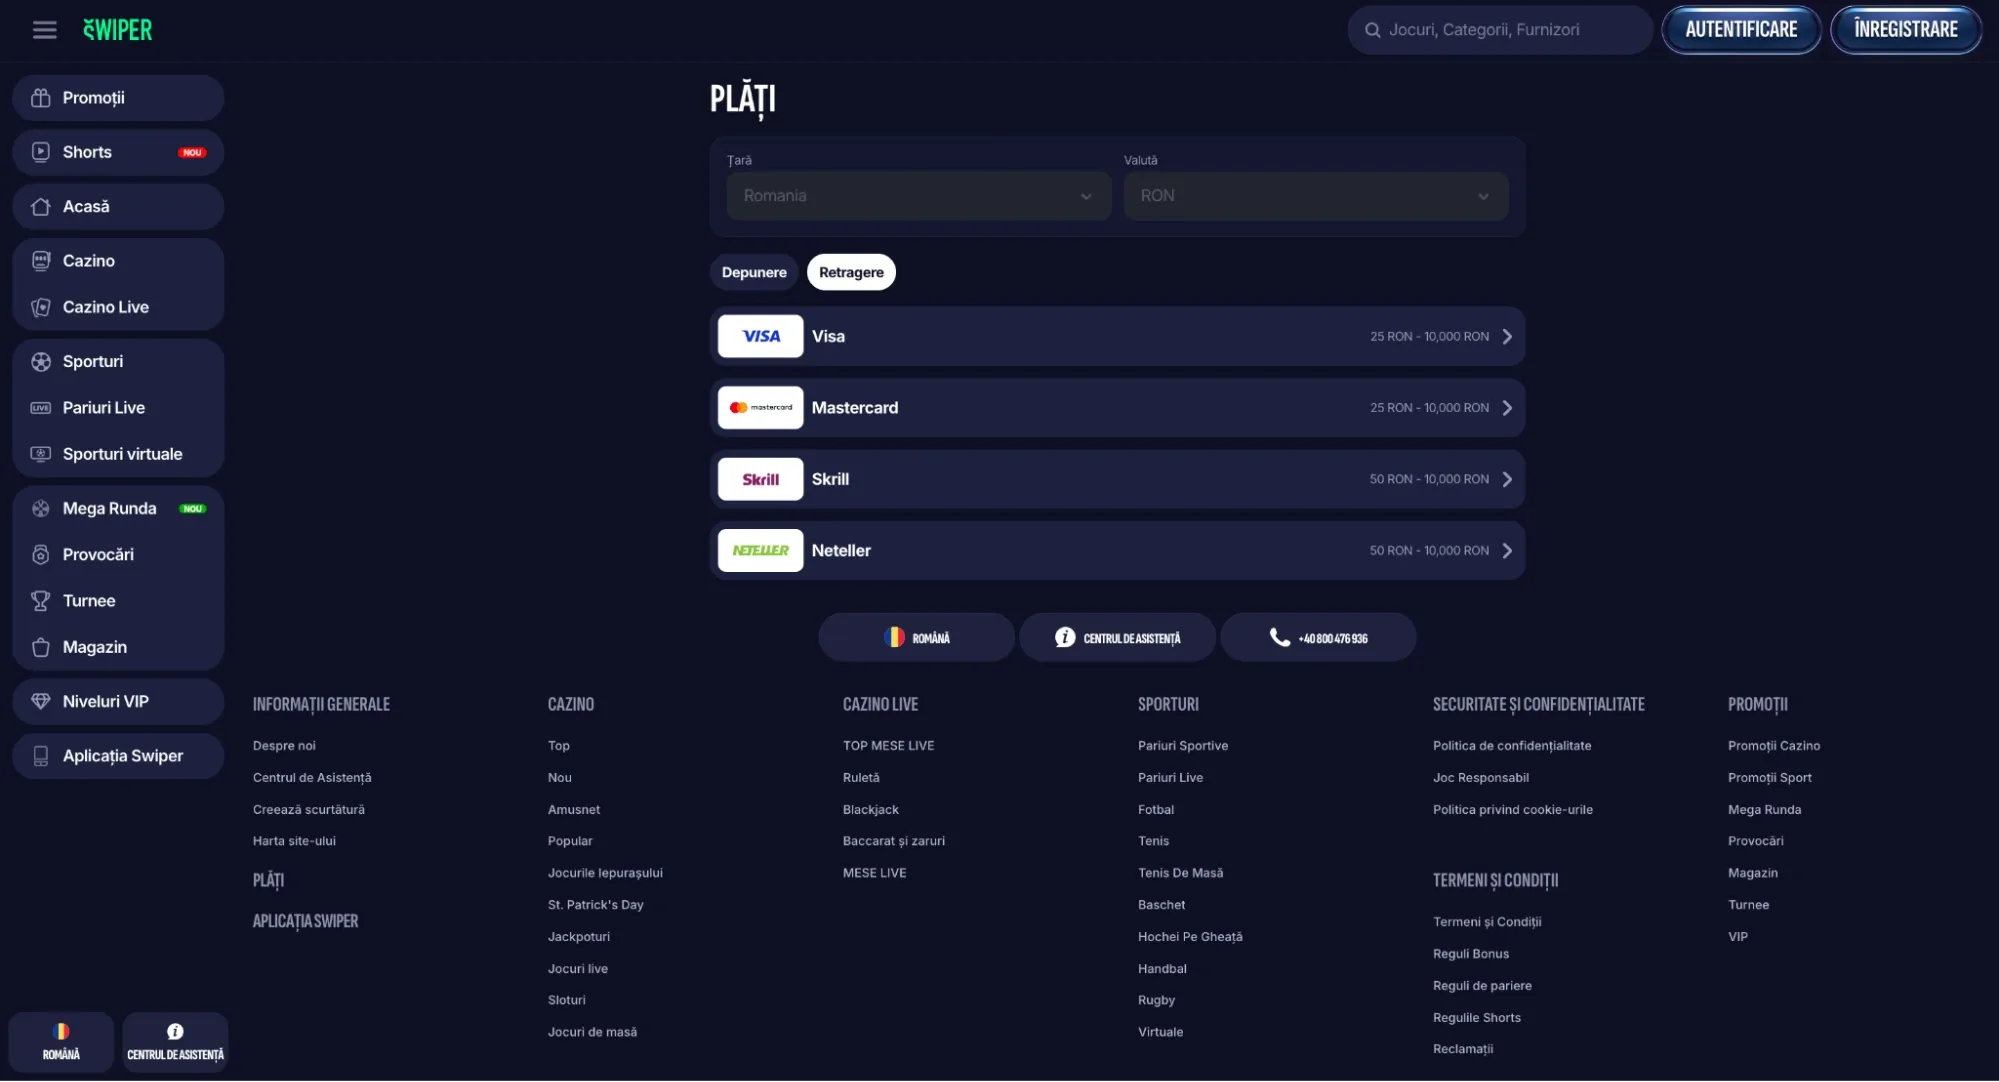The height and width of the screenshot is (1082, 1999).
Task: Open the hamburger menu icon
Action: click(x=44, y=30)
